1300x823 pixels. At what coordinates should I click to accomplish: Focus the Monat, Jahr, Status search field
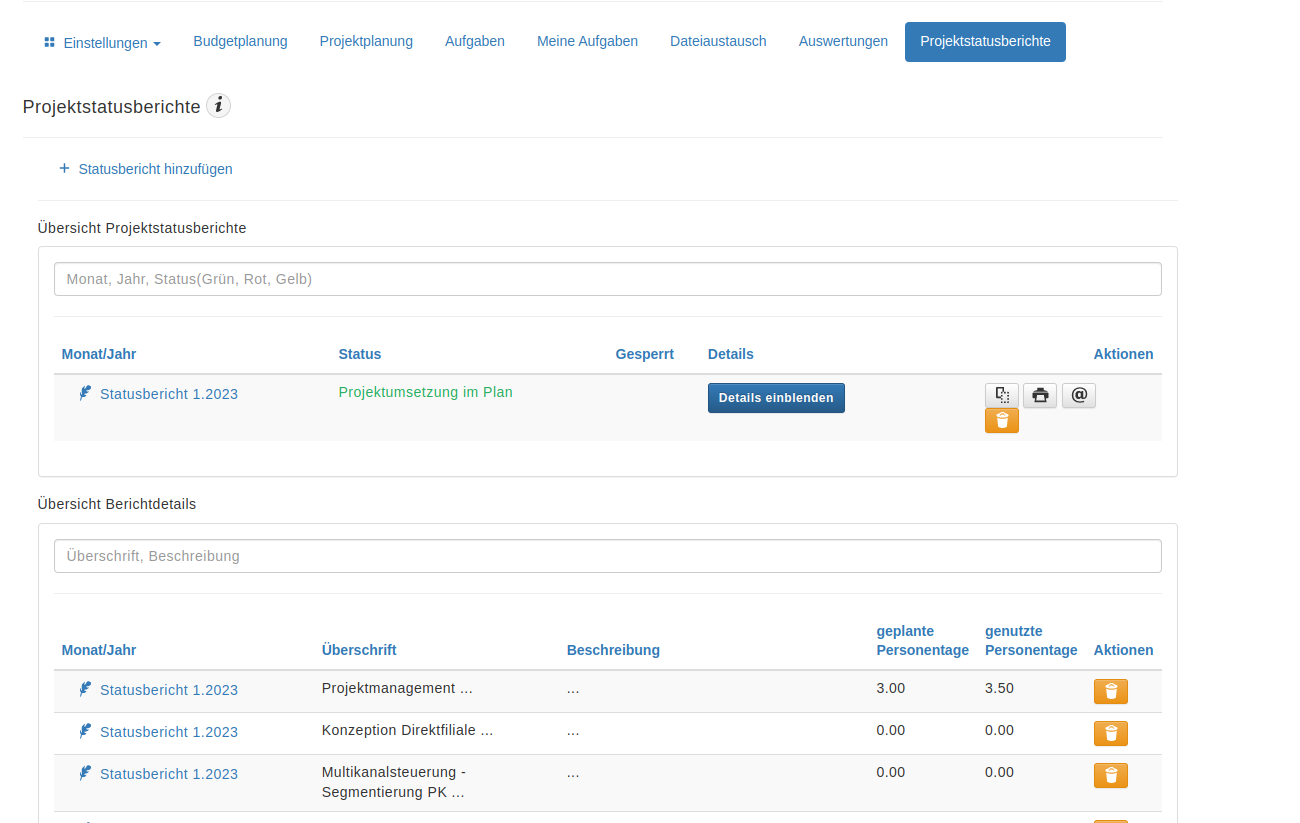coord(608,279)
